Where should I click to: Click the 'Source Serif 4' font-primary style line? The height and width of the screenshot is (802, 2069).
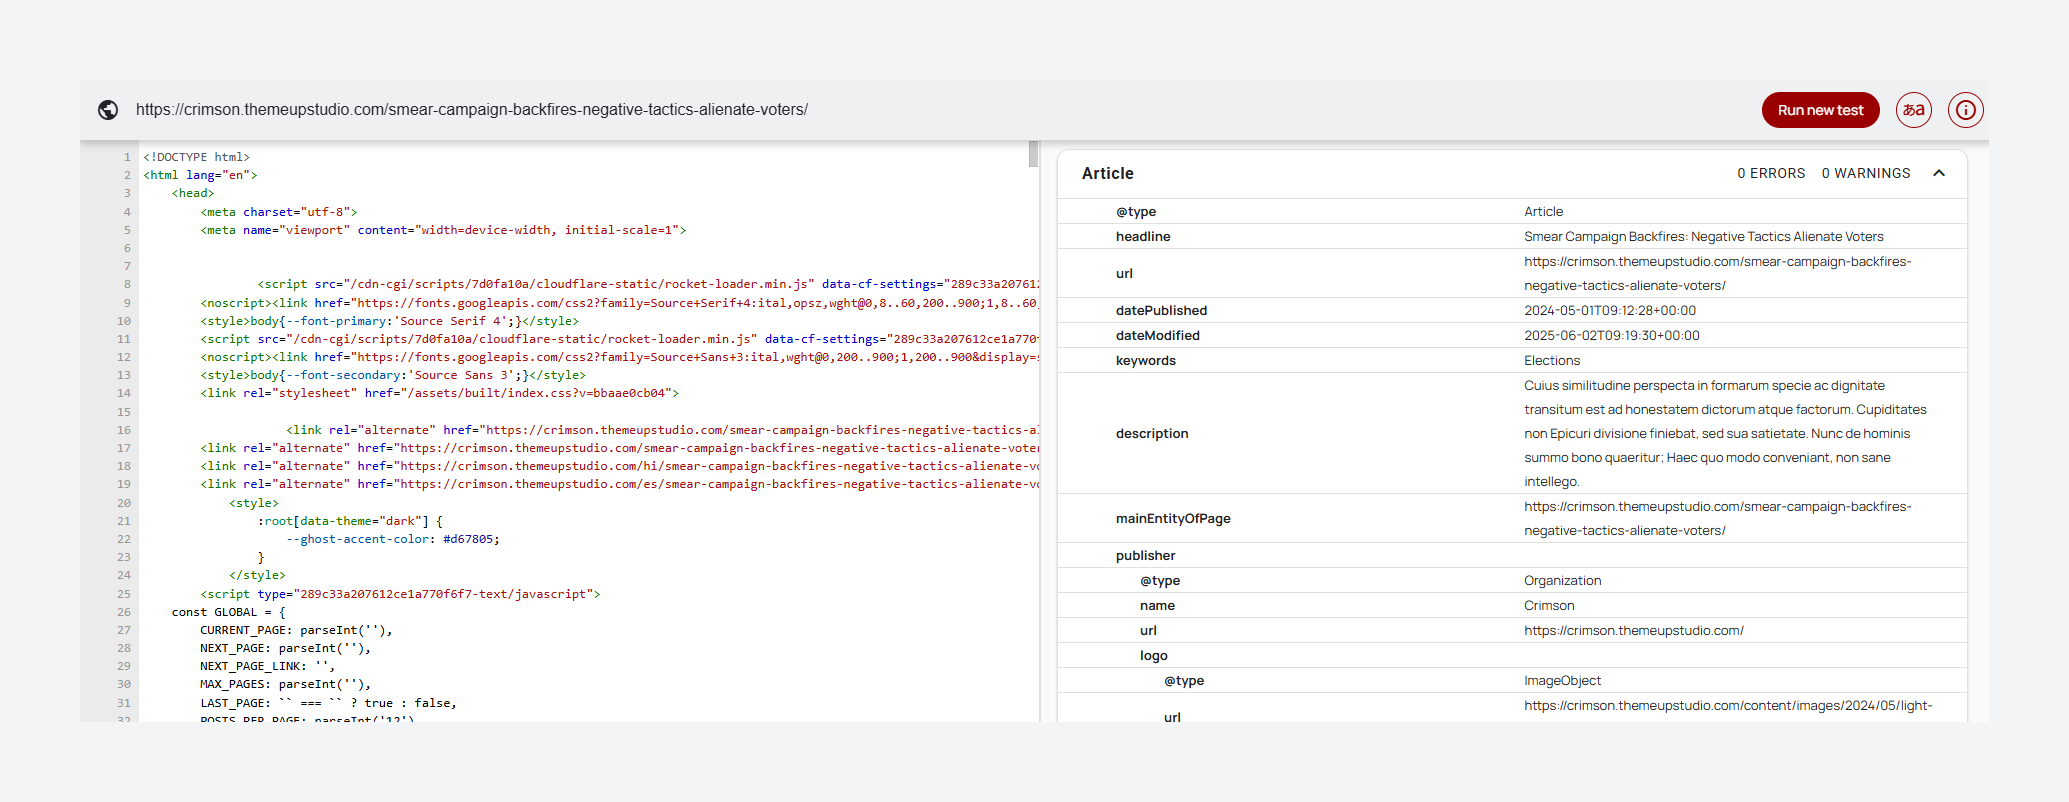pyautogui.click(x=389, y=321)
